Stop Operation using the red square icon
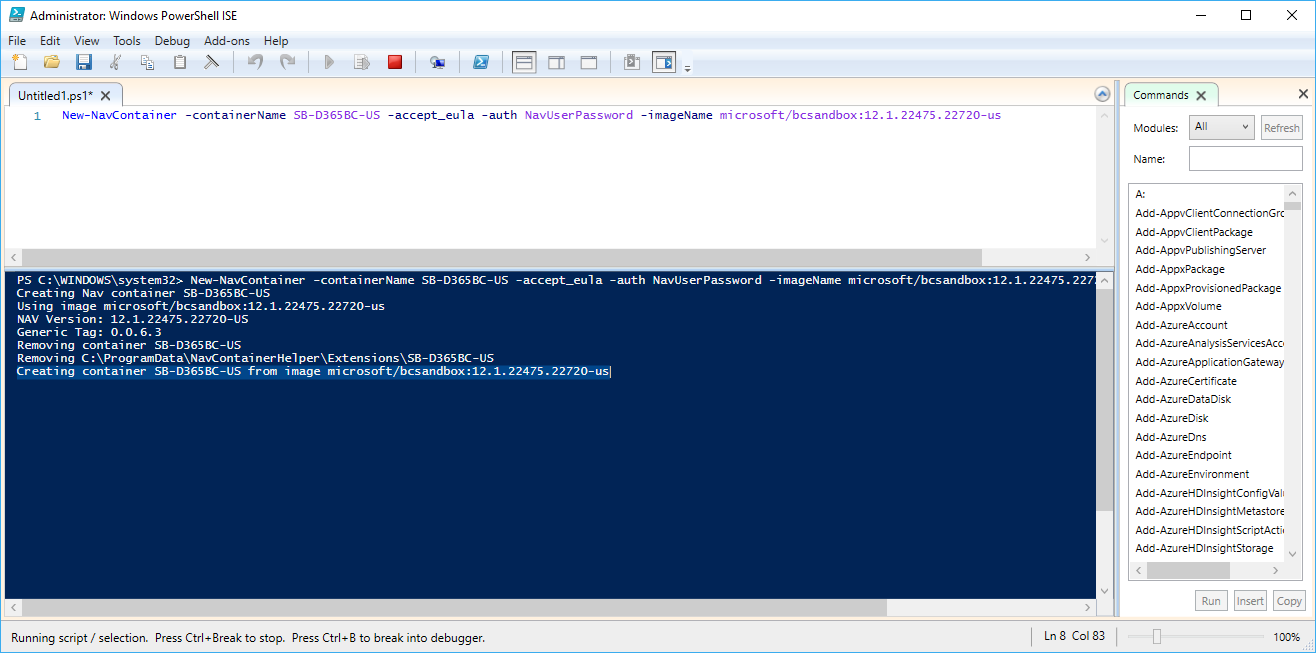Viewport: 1316px width, 653px height. point(394,61)
